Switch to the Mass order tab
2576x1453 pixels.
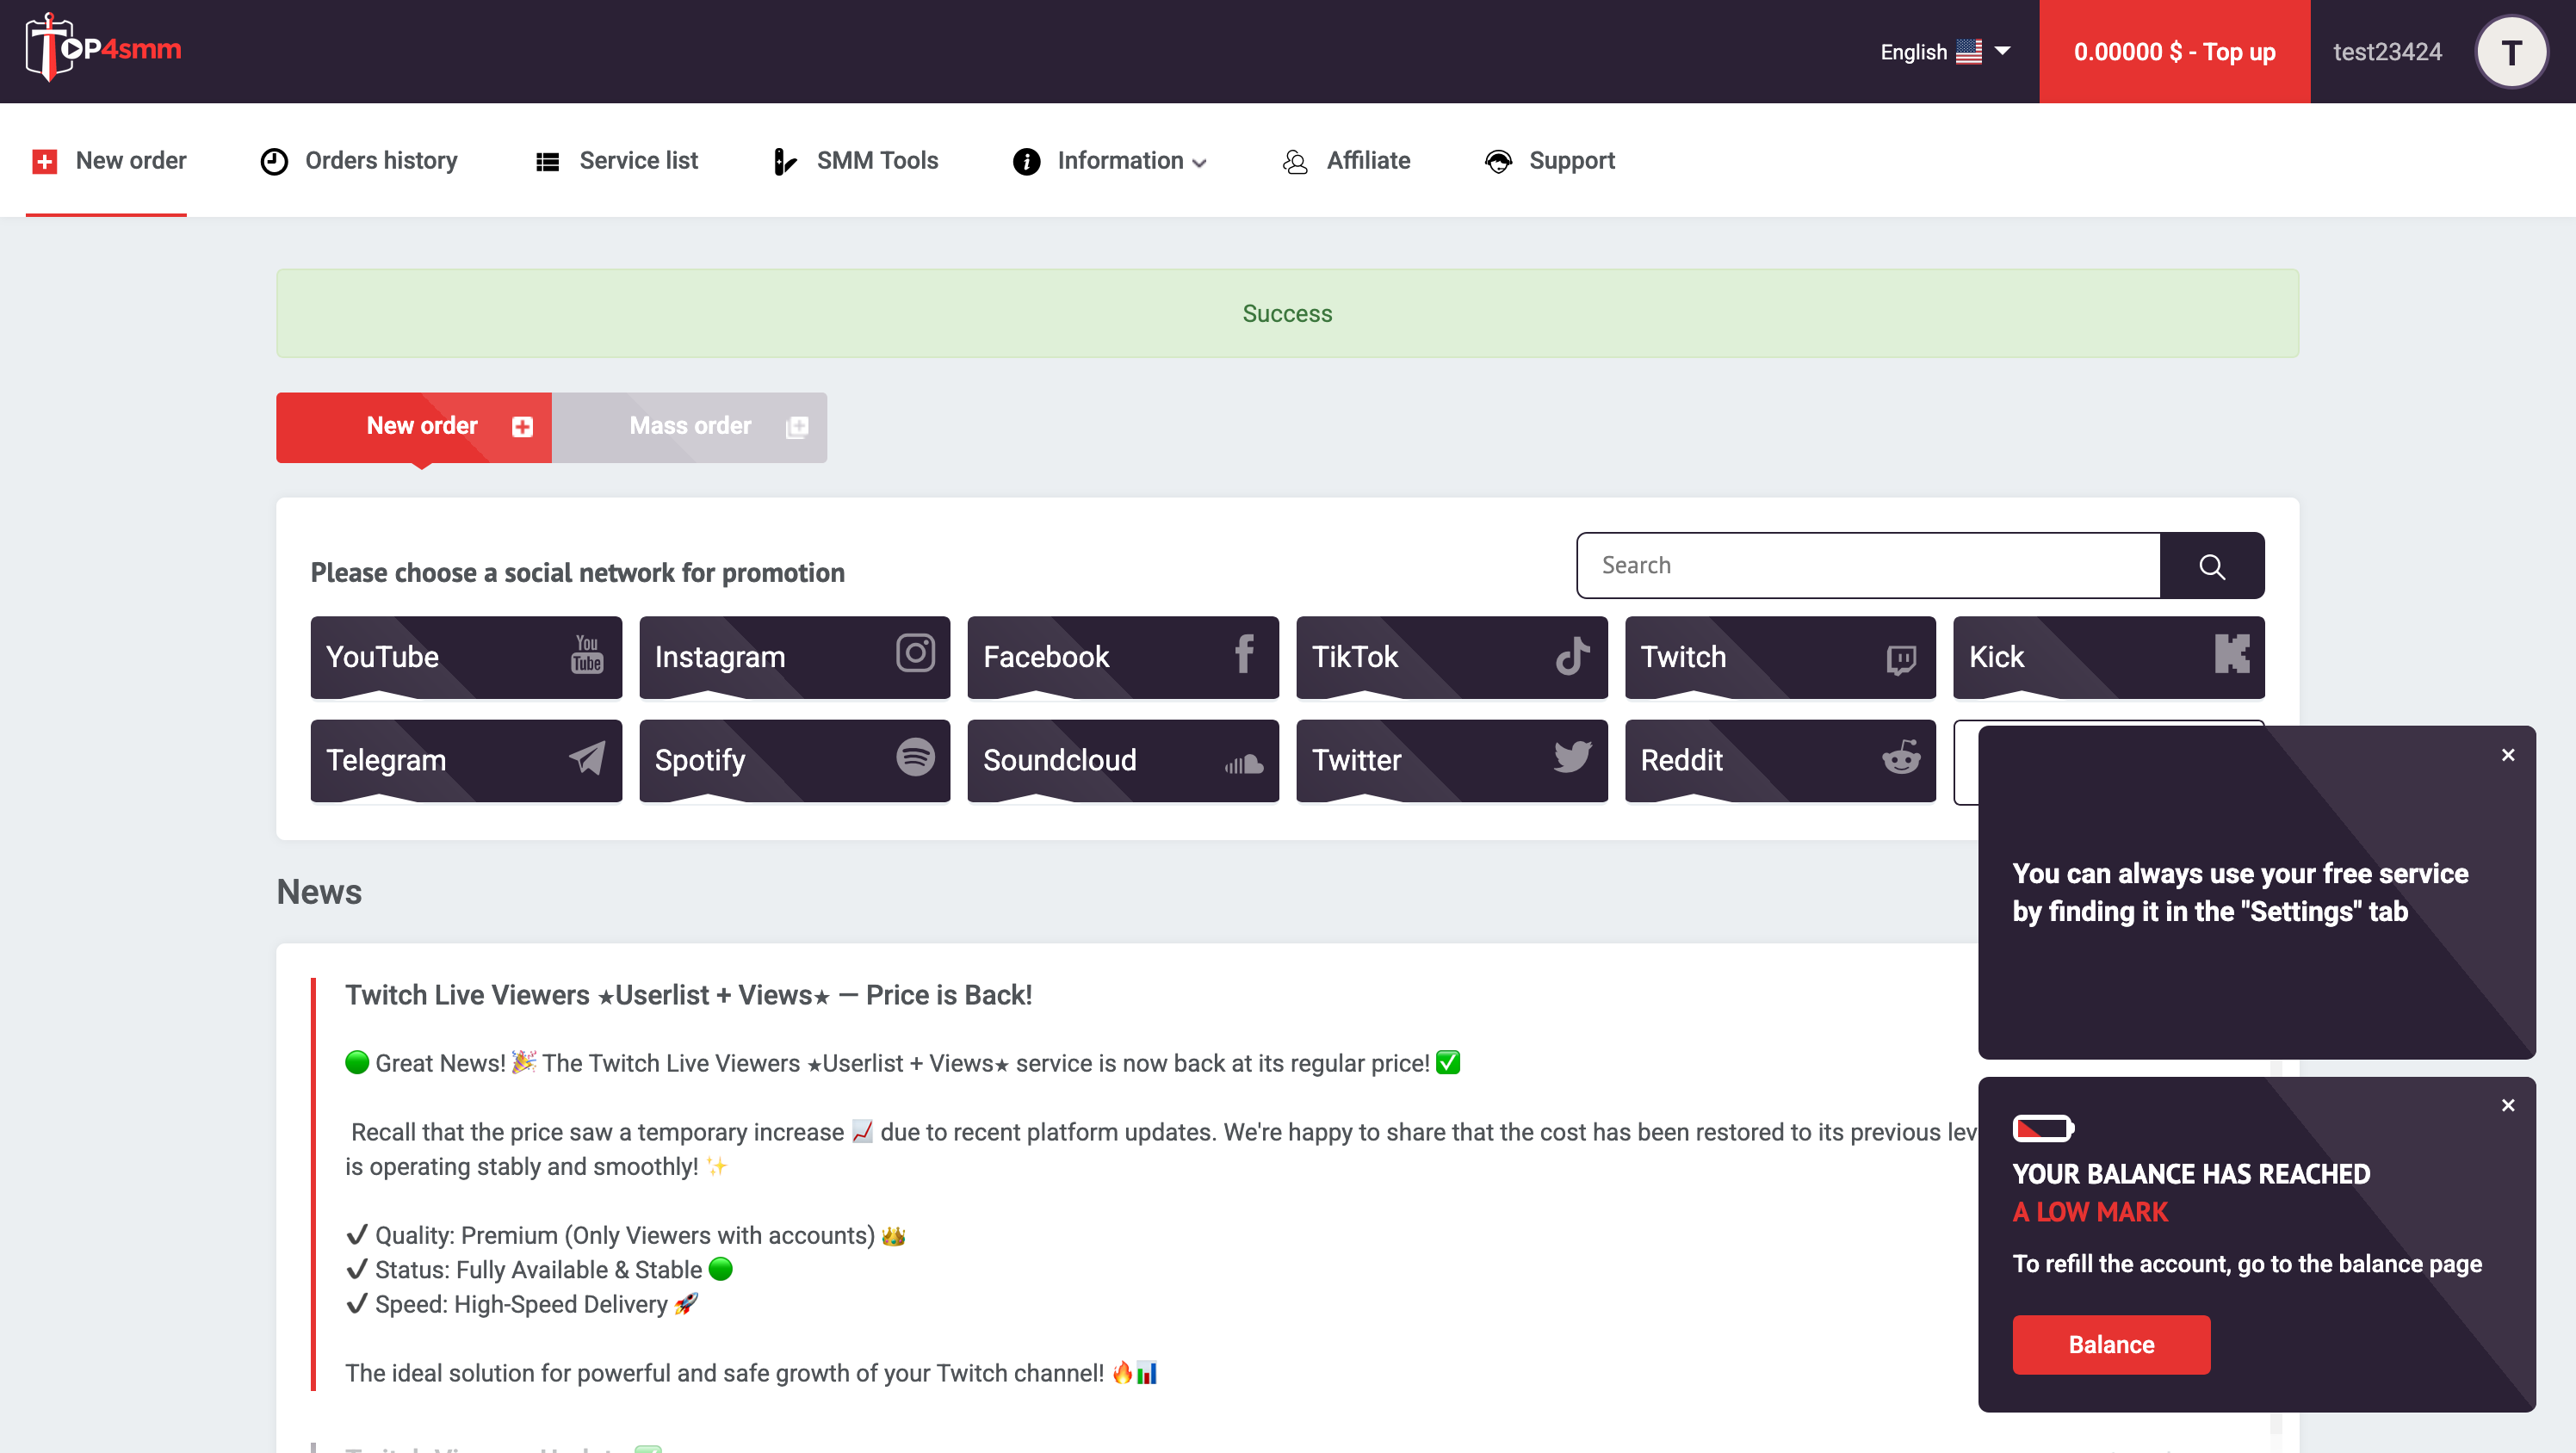click(690, 427)
